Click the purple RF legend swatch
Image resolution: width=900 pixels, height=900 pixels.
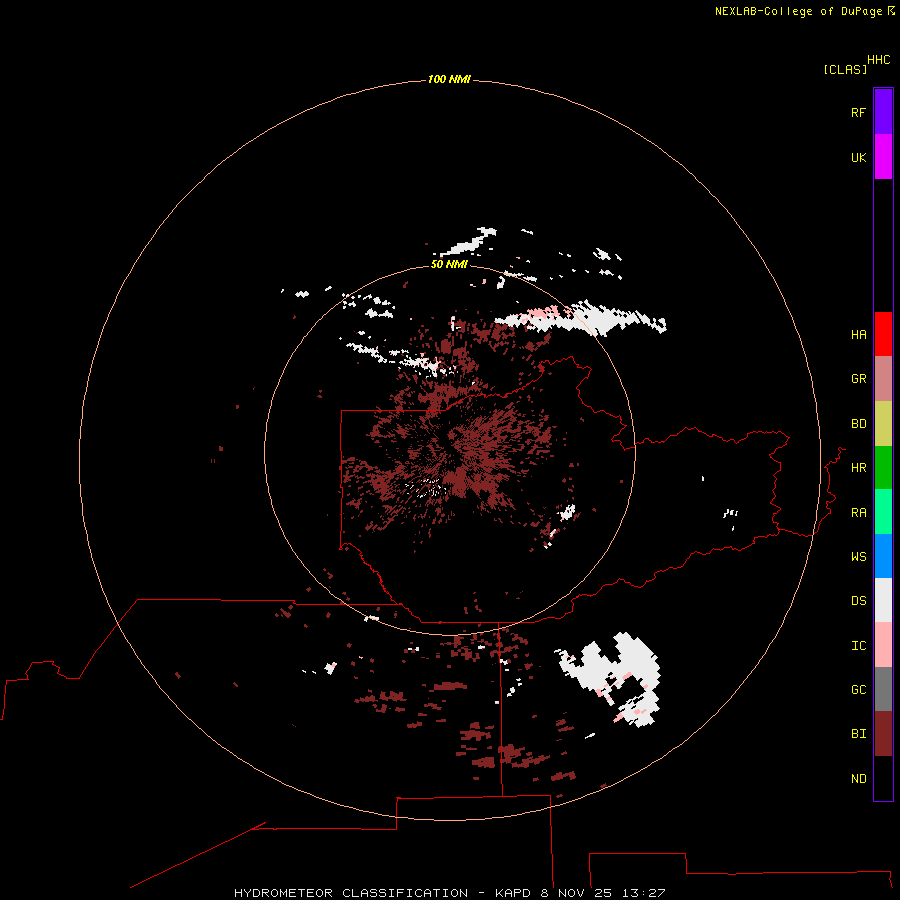tap(883, 112)
